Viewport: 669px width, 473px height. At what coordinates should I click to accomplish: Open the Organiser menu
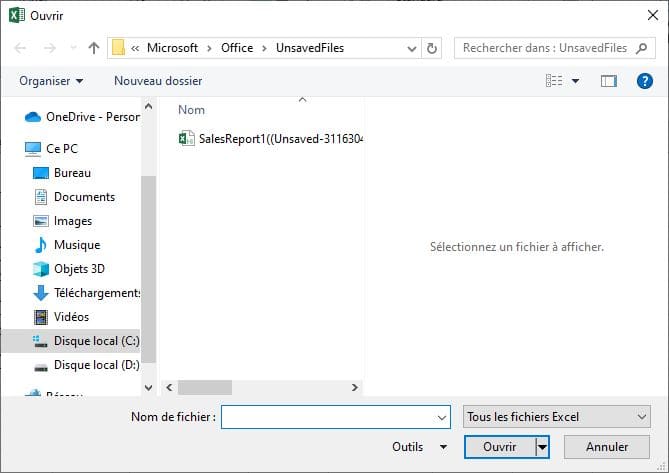[x=51, y=81]
